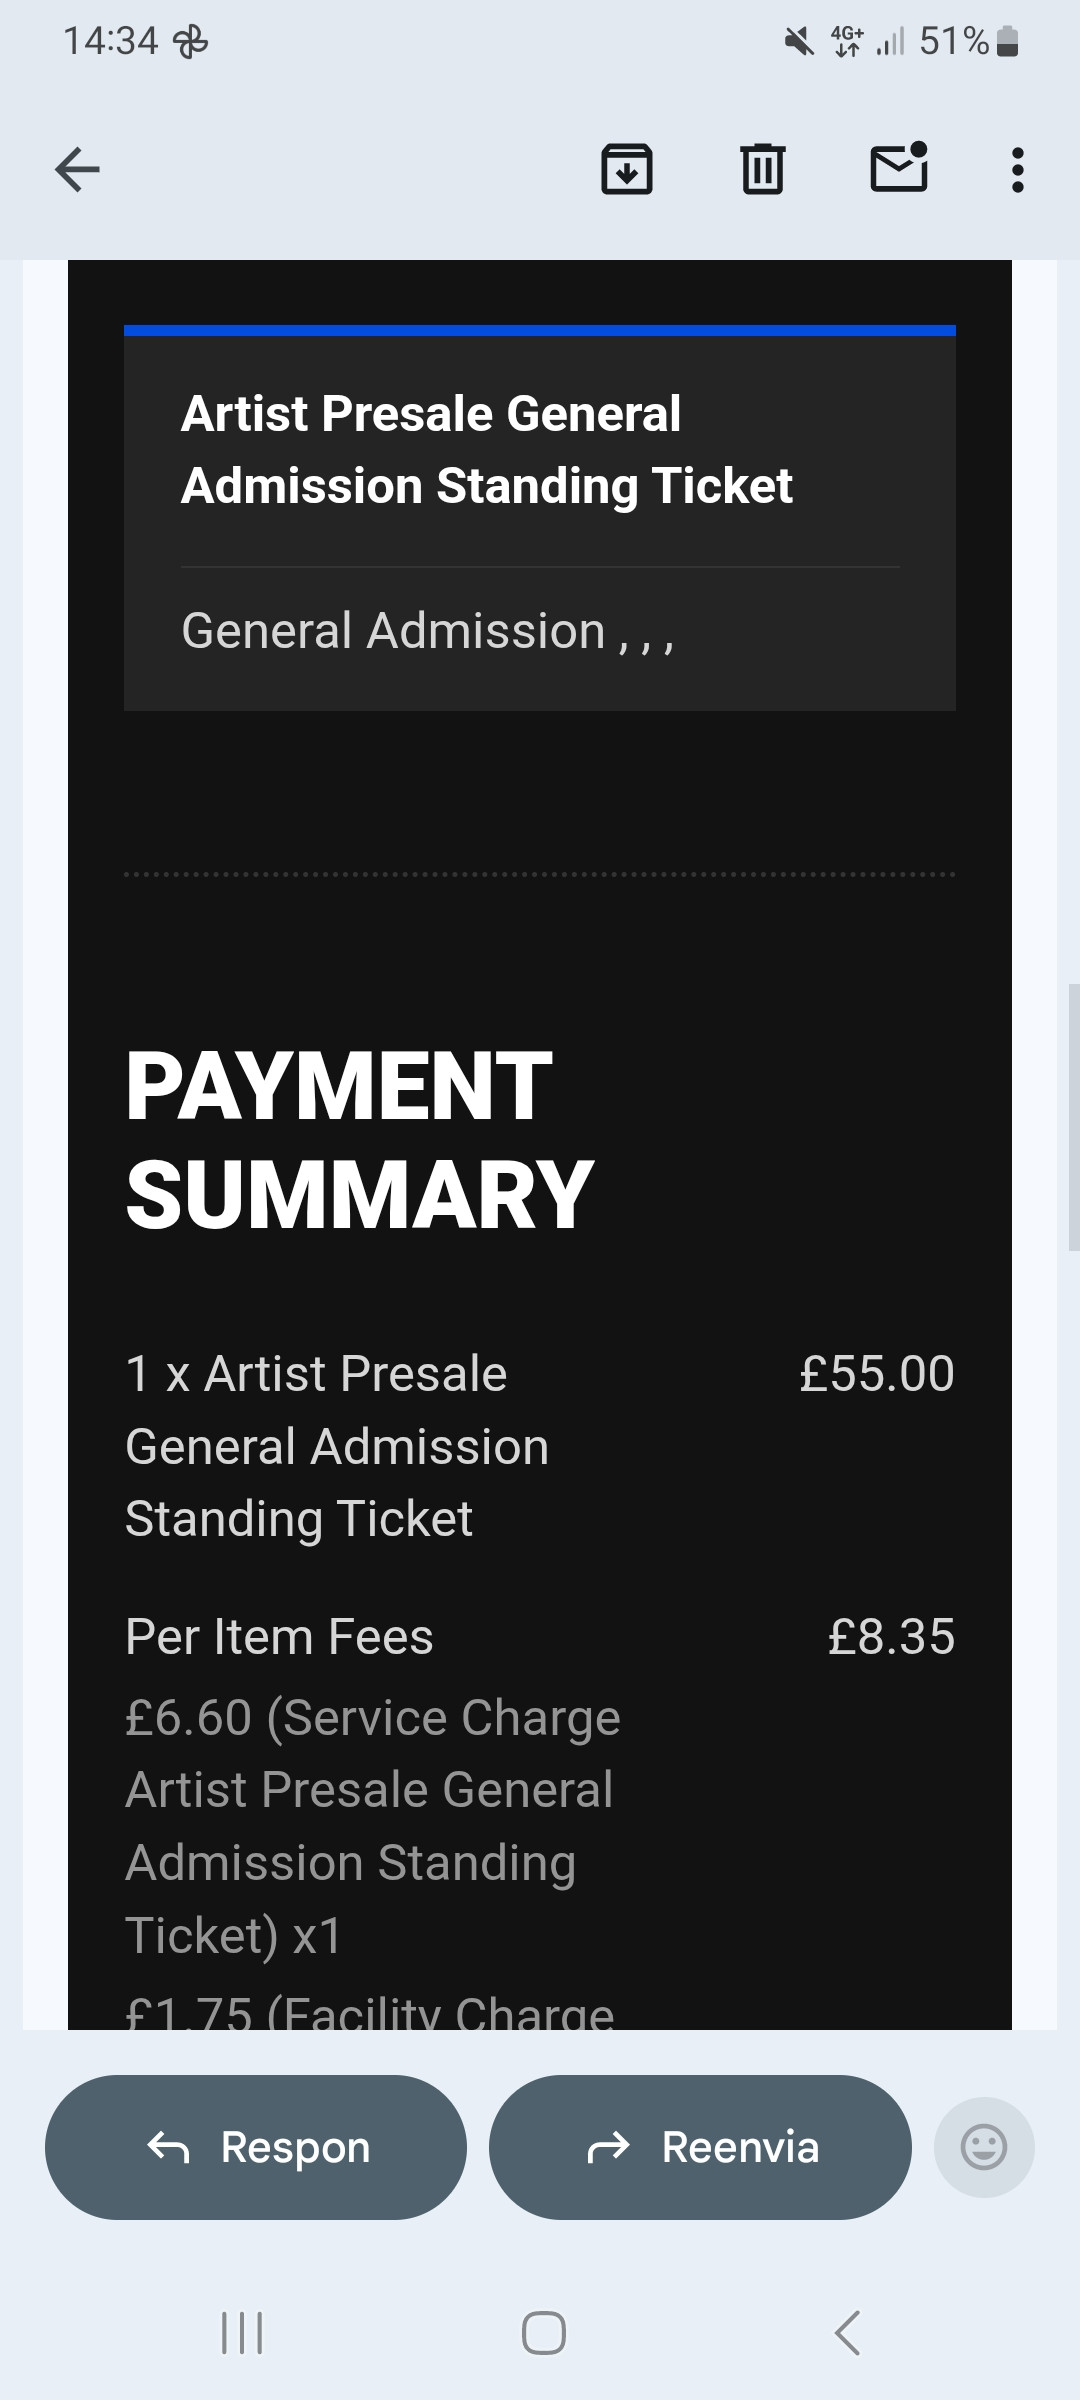Tap the emoji reaction smiley button

click(983, 2147)
